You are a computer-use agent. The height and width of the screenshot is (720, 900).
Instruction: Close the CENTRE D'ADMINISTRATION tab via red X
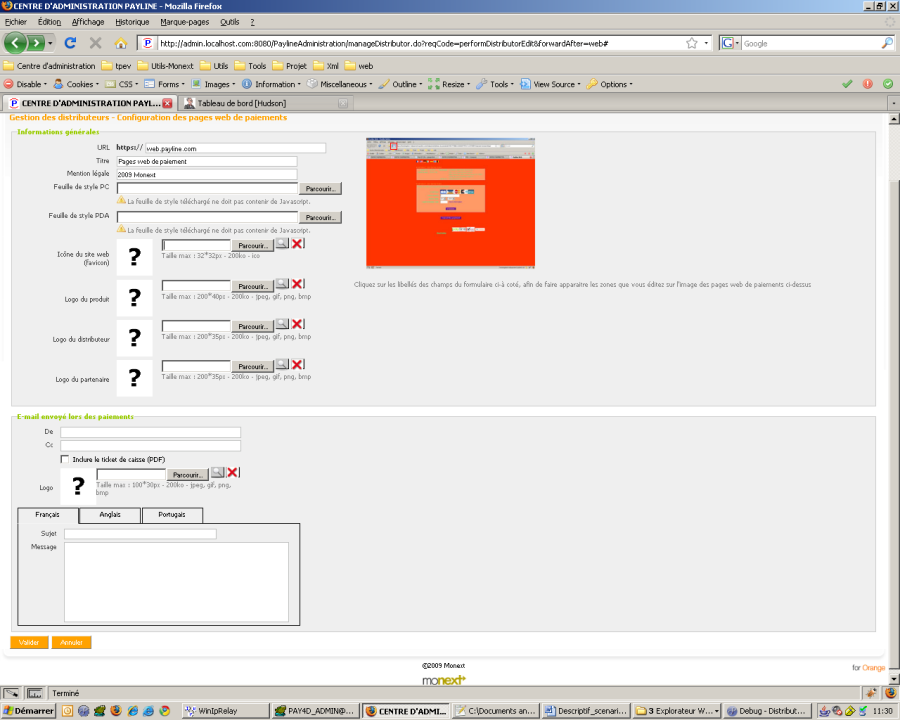tap(167, 103)
